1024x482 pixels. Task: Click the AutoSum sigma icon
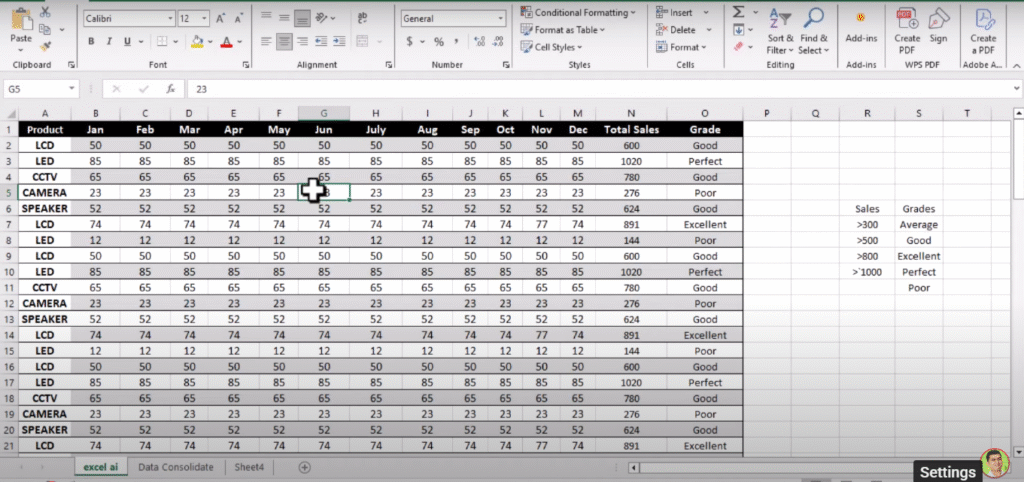(739, 12)
